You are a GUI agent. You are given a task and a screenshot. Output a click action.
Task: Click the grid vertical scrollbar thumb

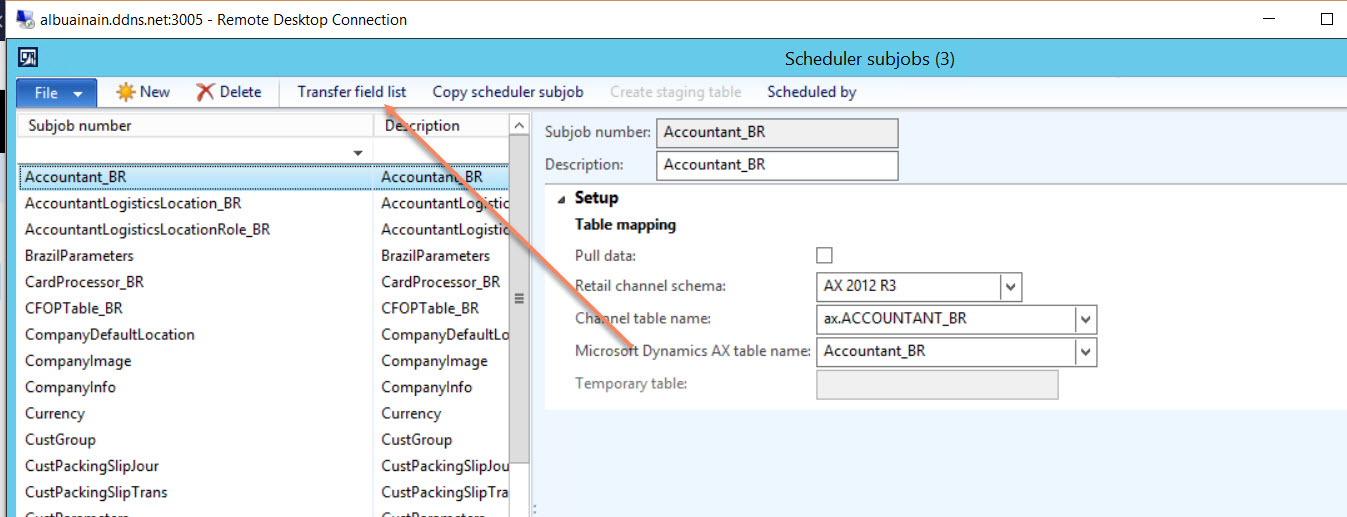(x=518, y=300)
